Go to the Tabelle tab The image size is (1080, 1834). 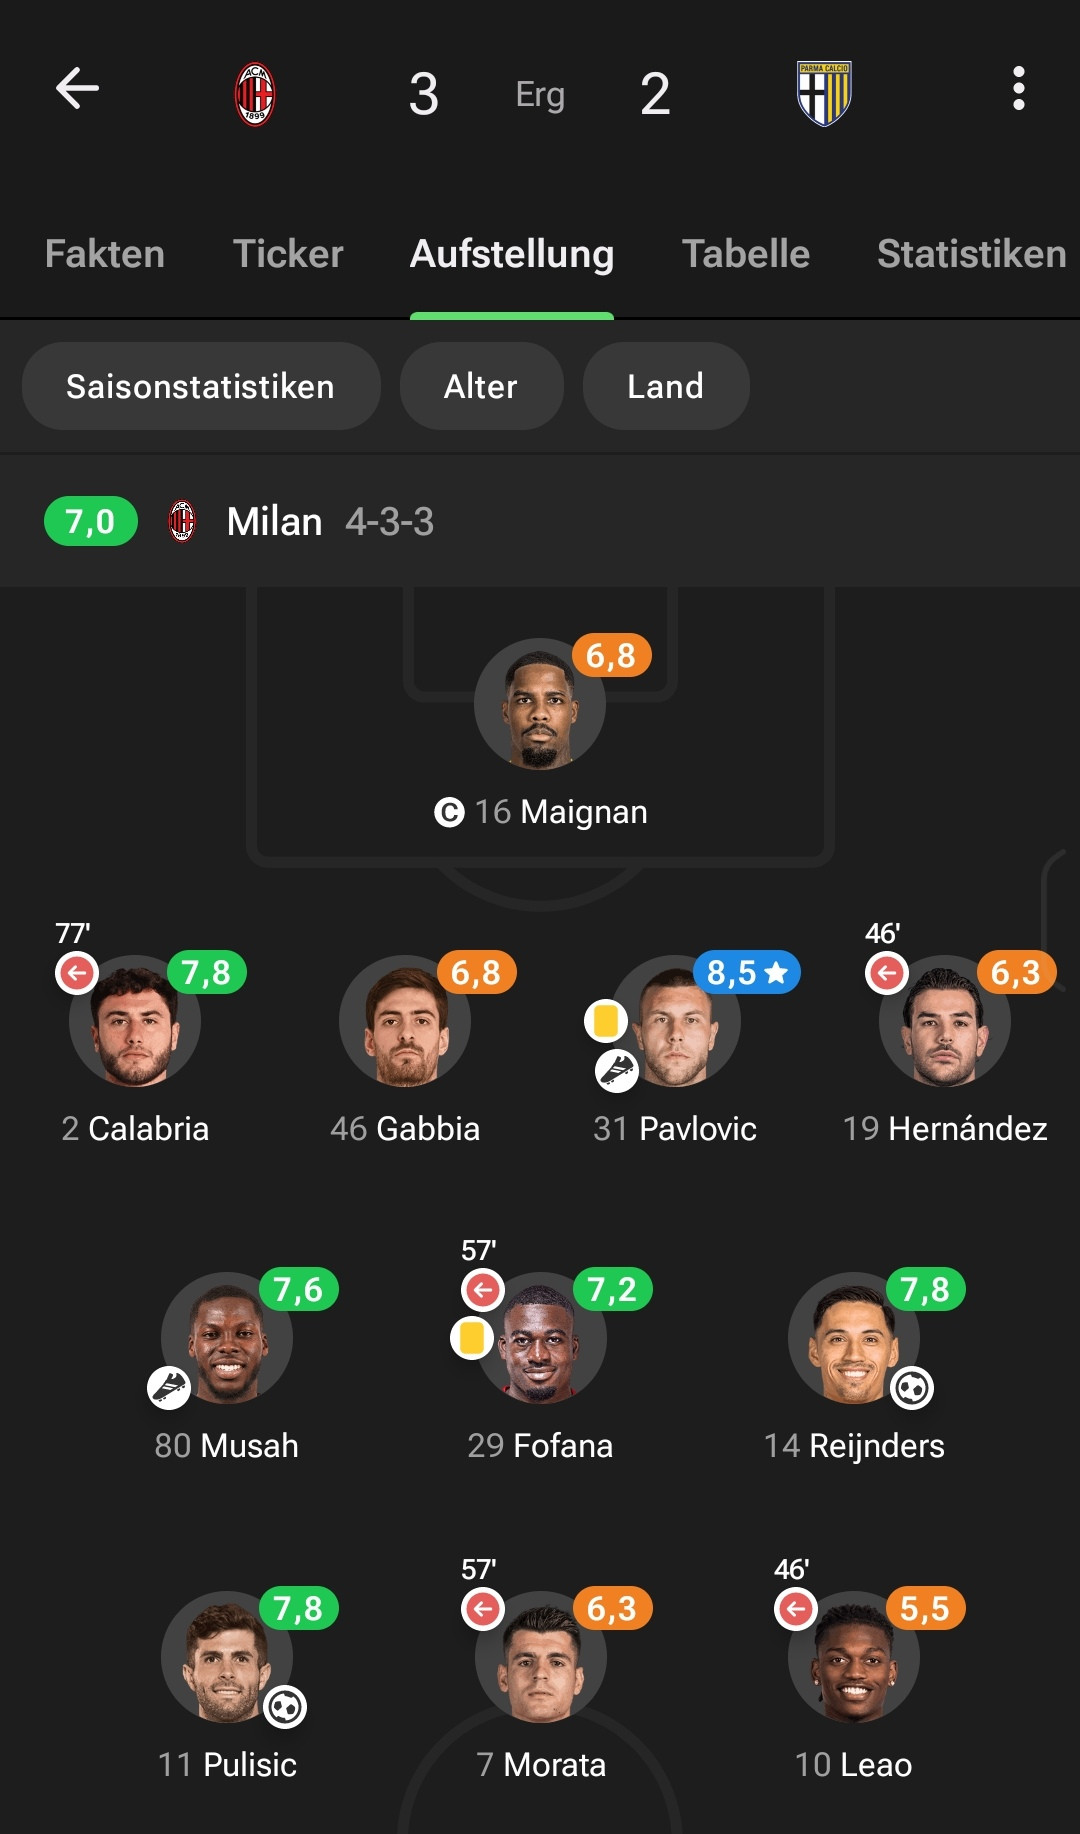tap(745, 254)
